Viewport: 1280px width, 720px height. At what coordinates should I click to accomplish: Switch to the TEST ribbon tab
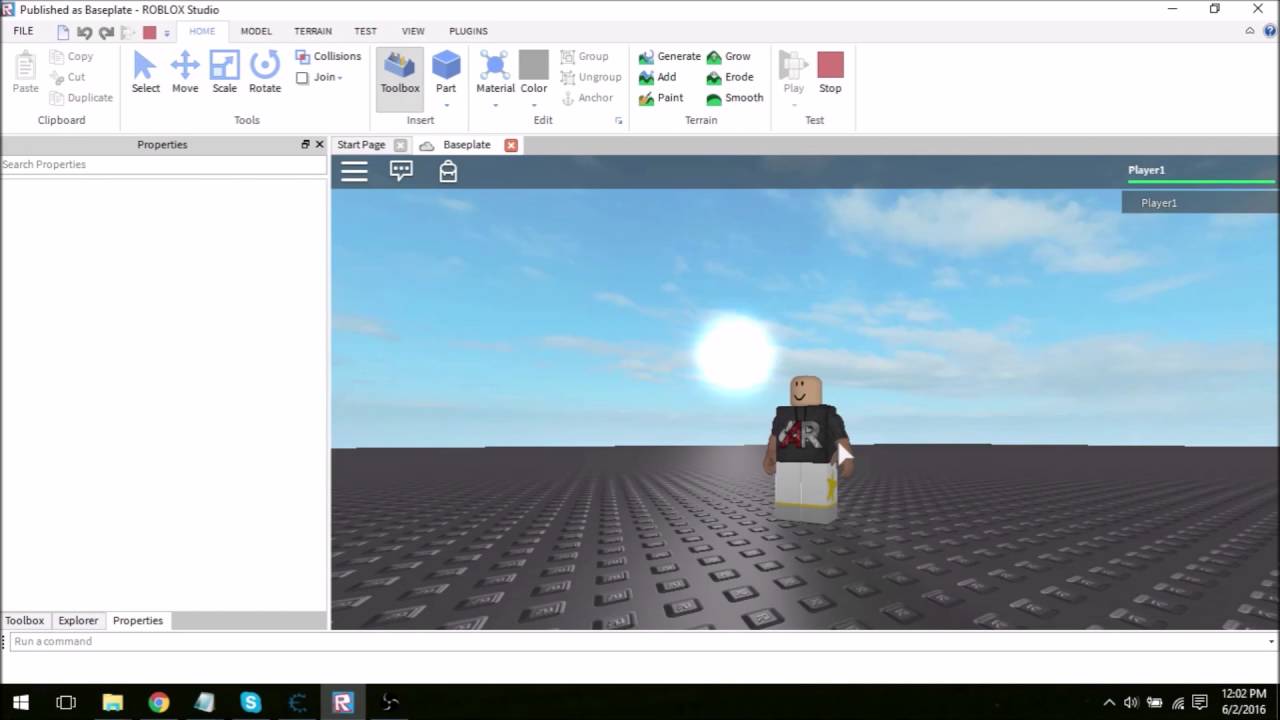tap(366, 31)
